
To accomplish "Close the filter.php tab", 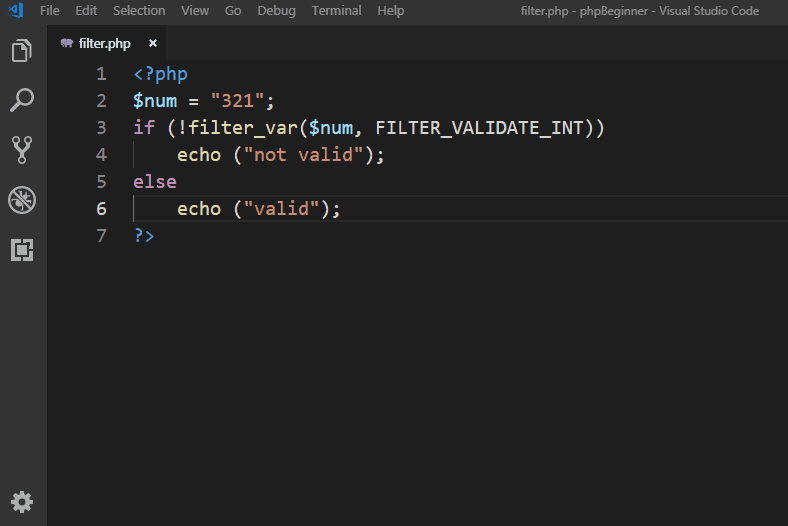I will pyautogui.click(x=153, y=43).
